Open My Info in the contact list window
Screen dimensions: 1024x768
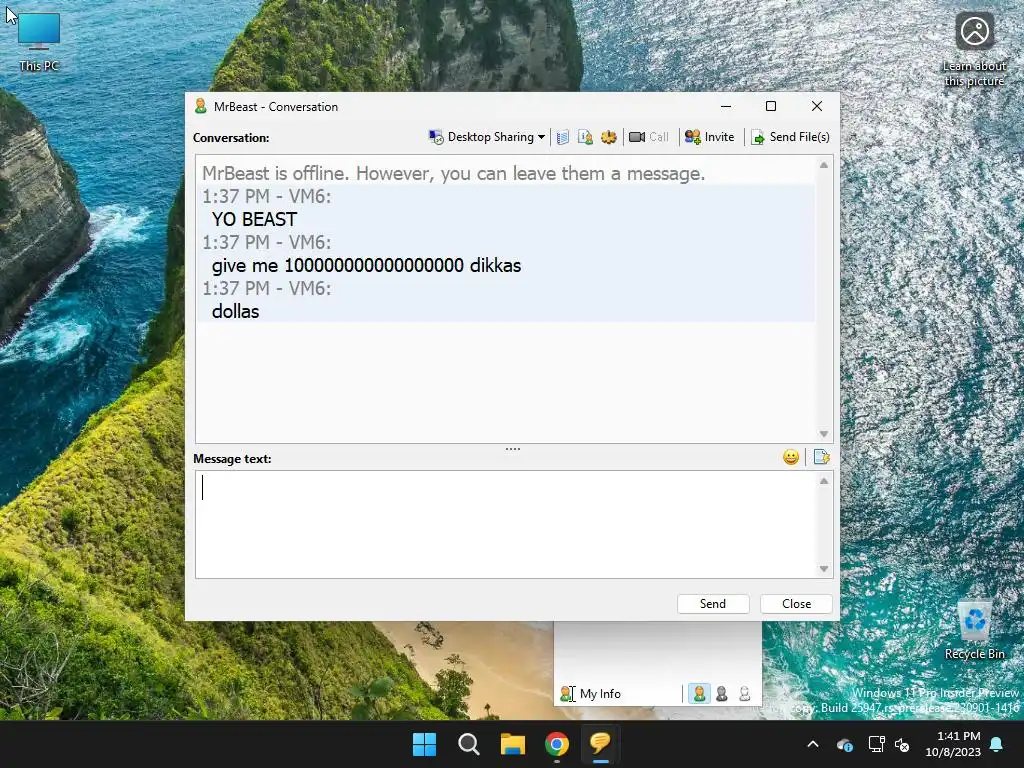pyautogui.click(x=590, y=694)
